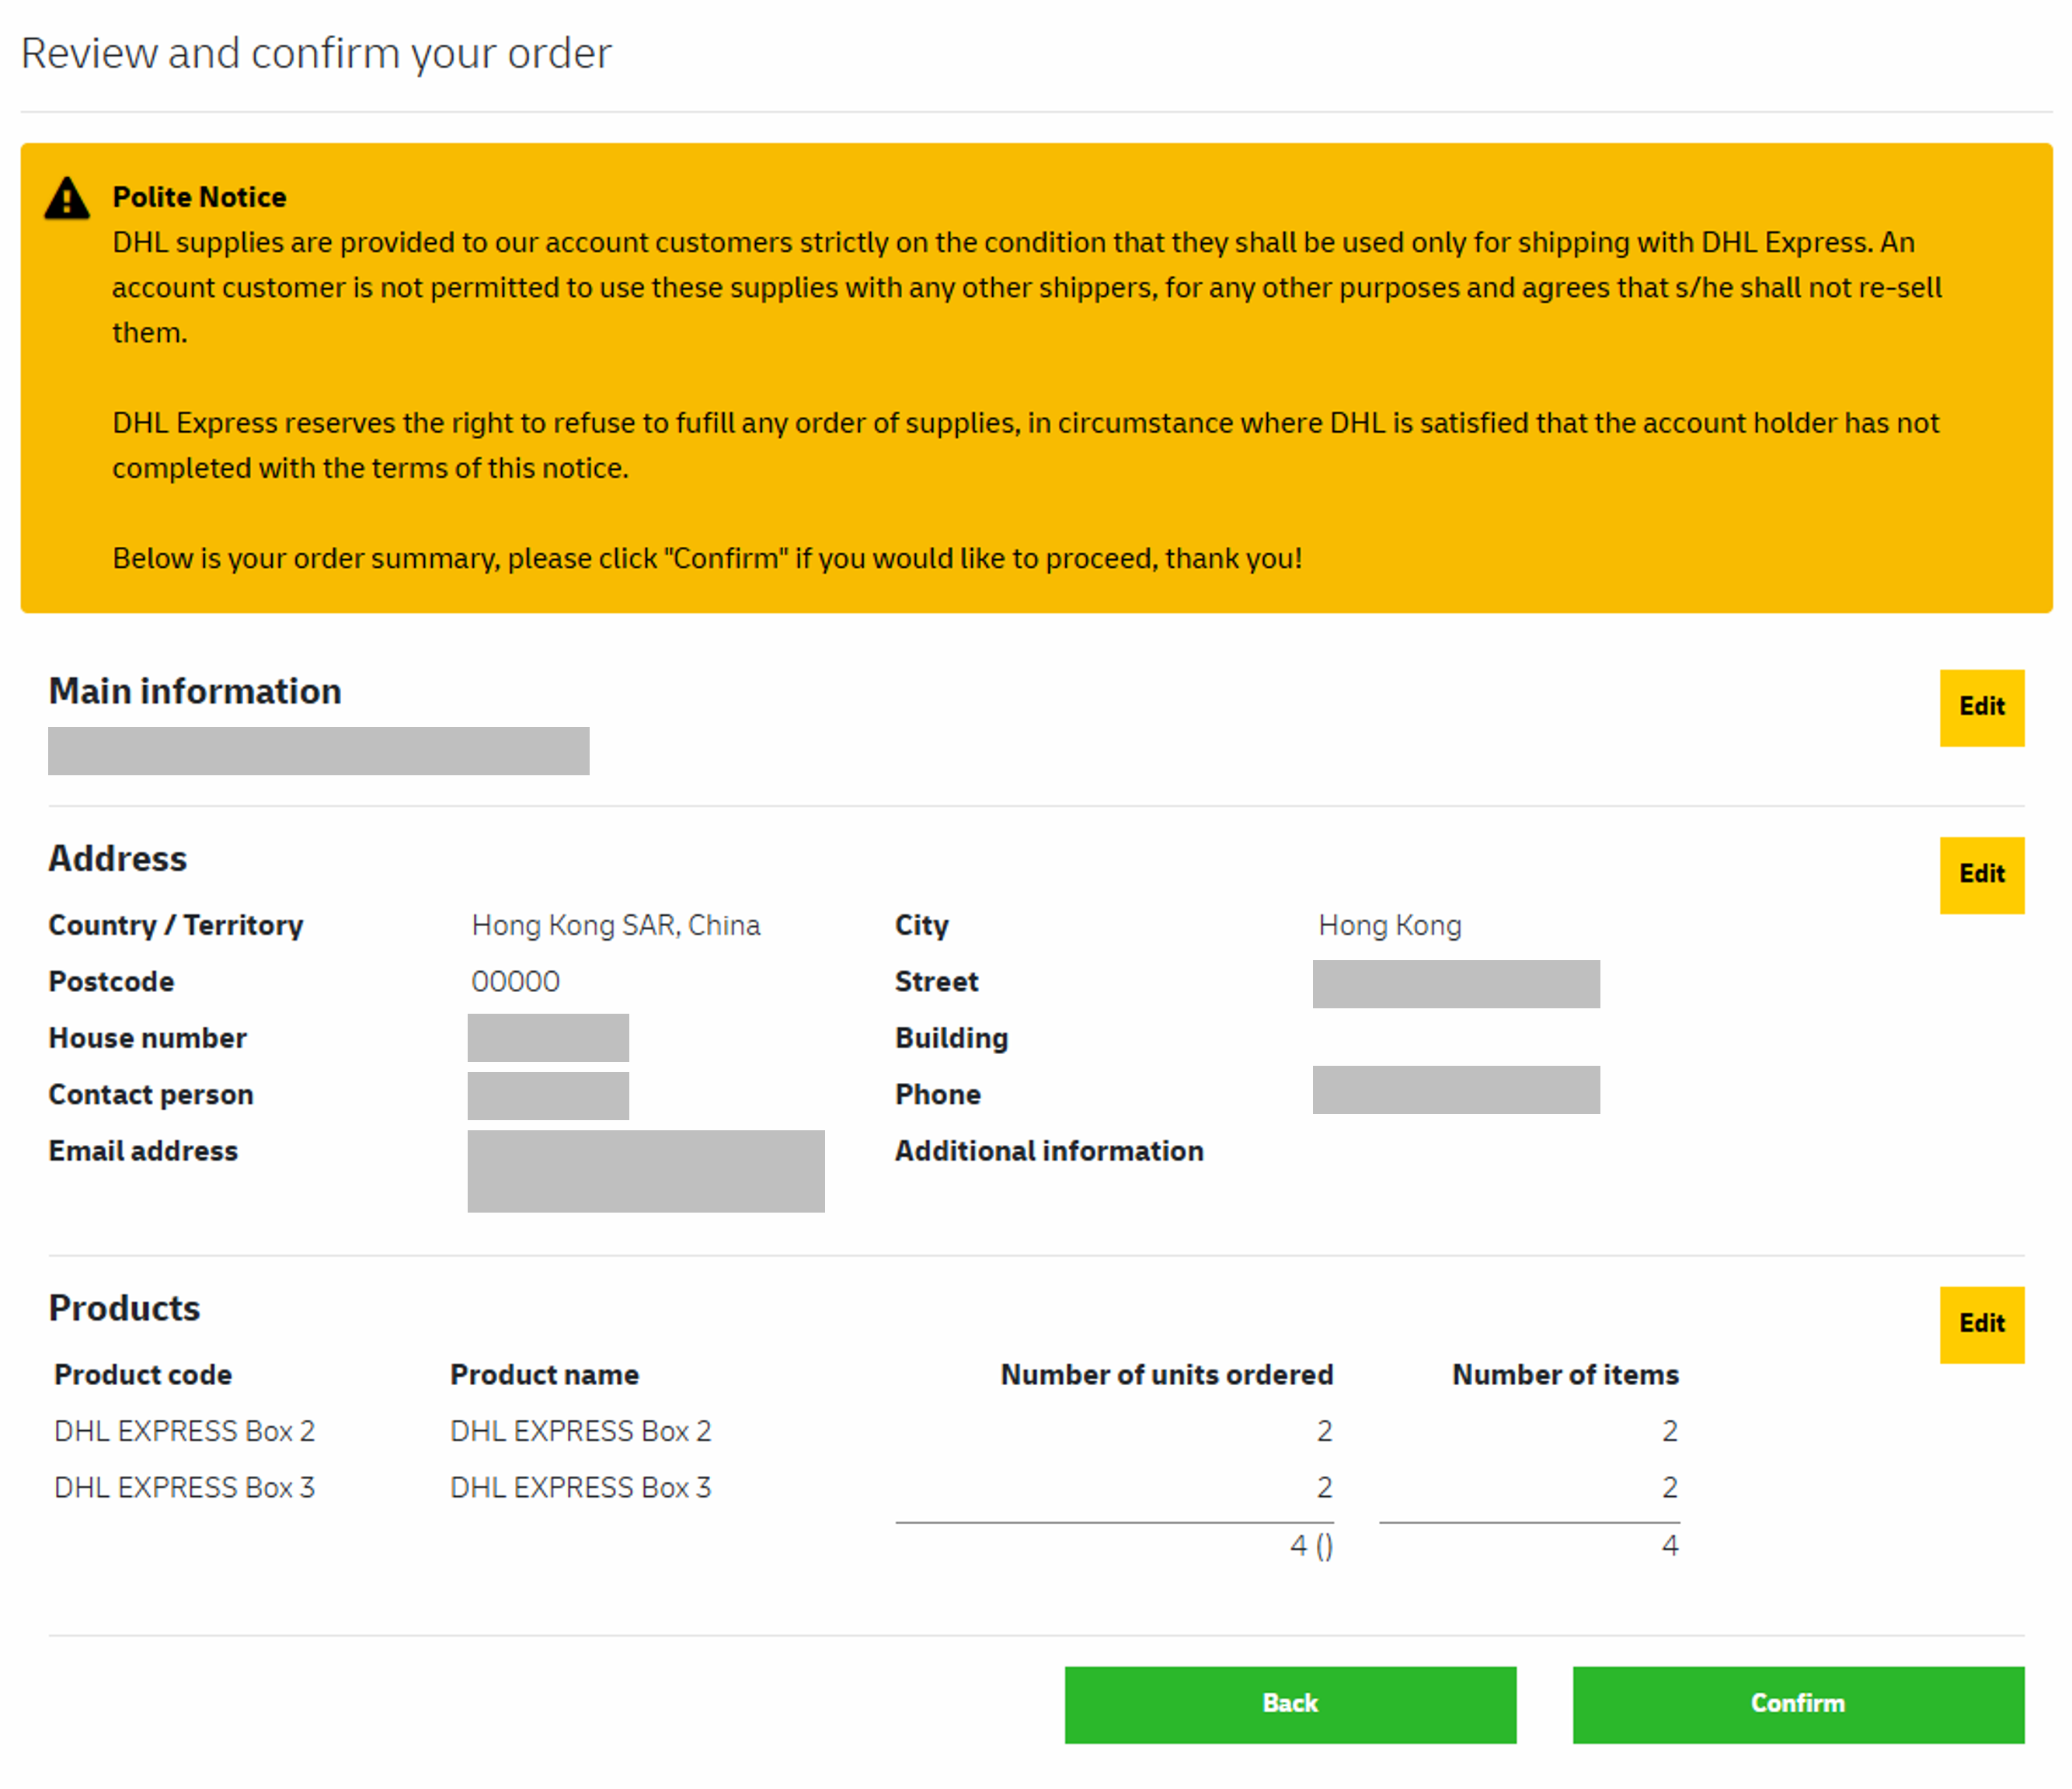Edit the Main information section
The width and height of the screenshot is (2072, 1789).
(1980, 707)
